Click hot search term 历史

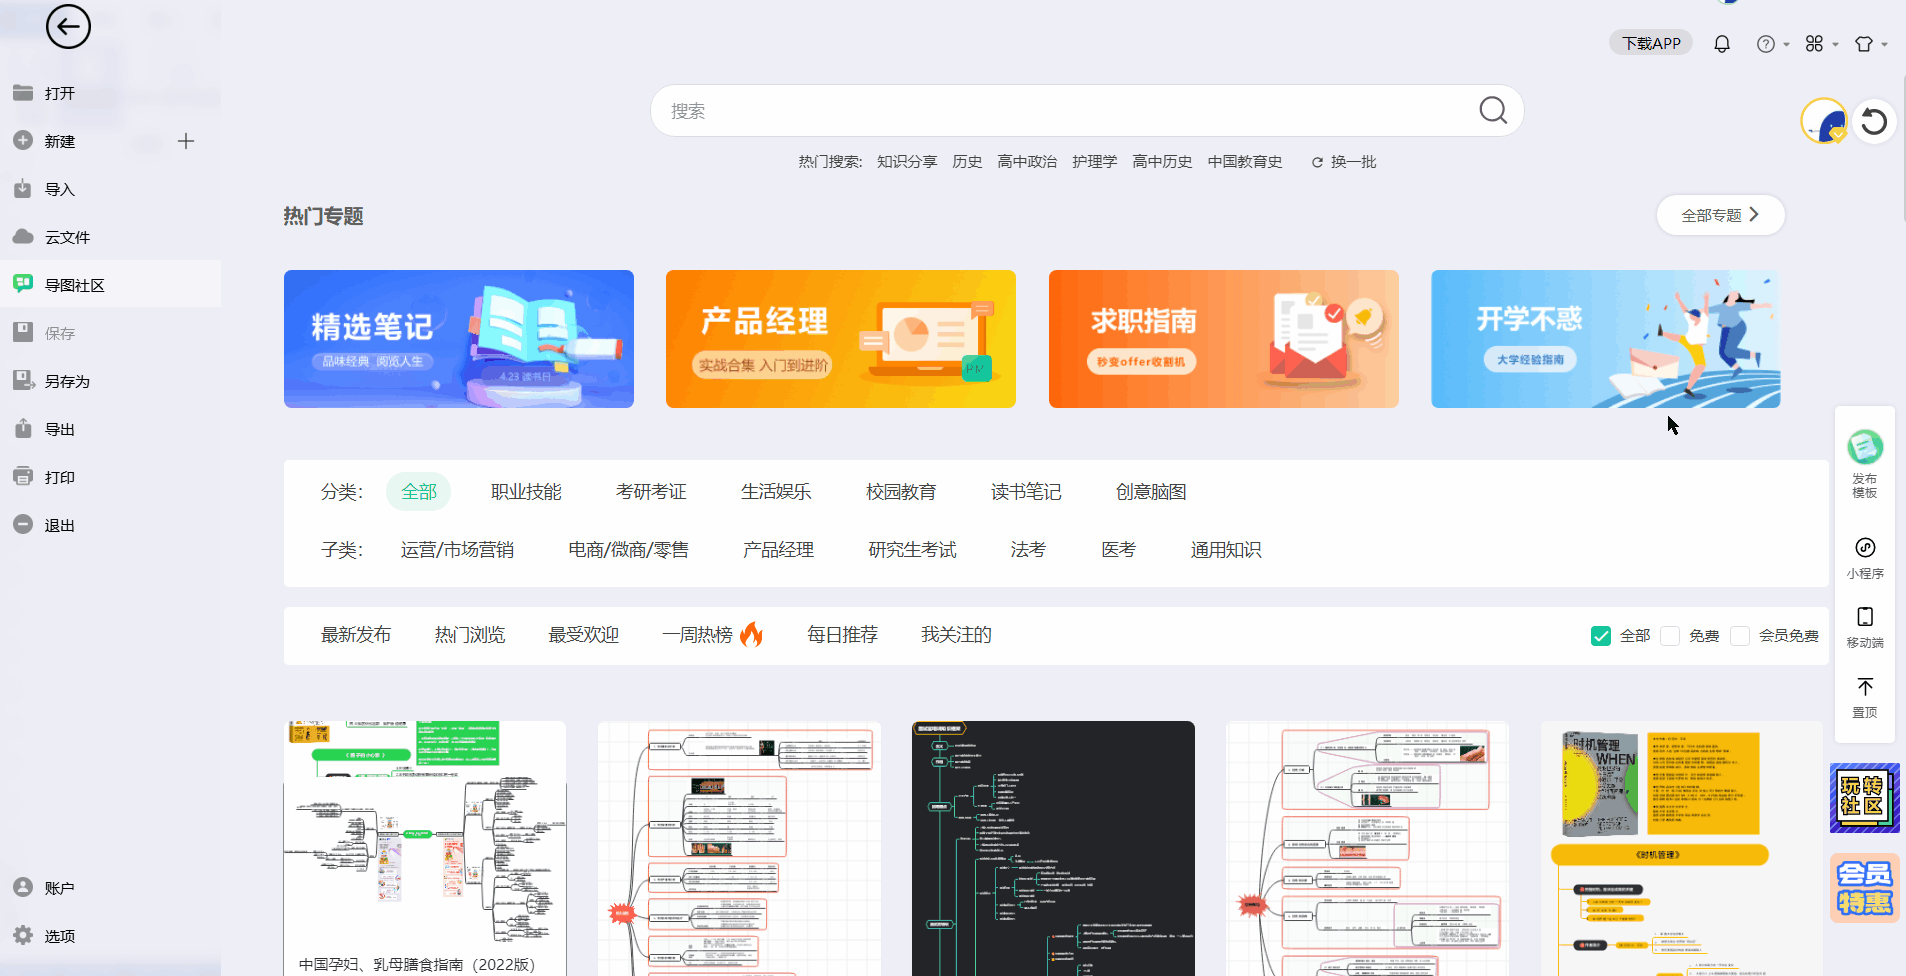pyautogui.click(x=967, y=162)
